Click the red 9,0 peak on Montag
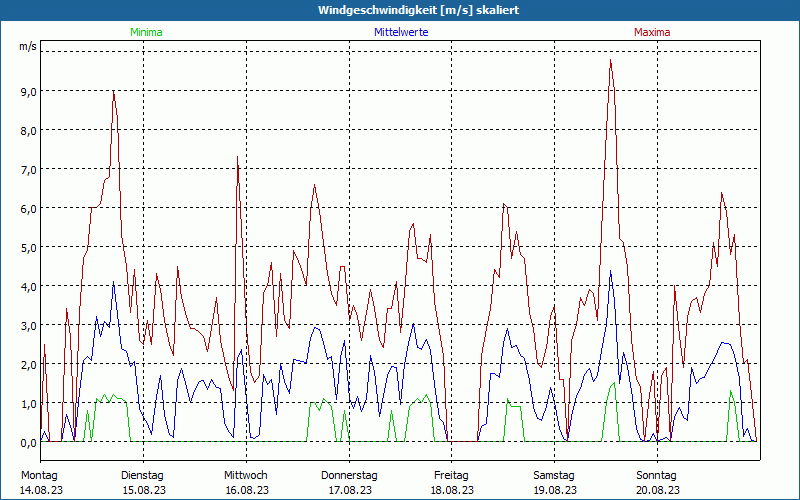The image size is (800, 500). point(113,92)
